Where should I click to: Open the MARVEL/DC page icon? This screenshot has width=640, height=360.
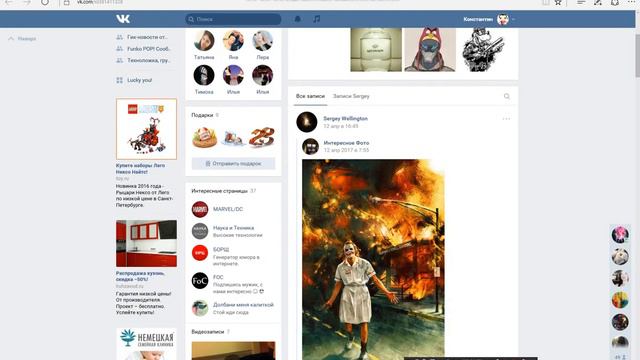point(200,209)
